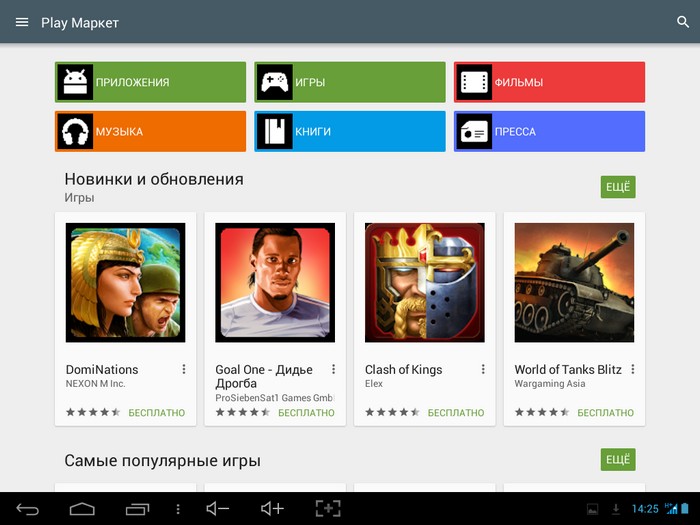700x525 pixels.
Task: Open the Goal One game artwork
Action: tap(275, 283)
